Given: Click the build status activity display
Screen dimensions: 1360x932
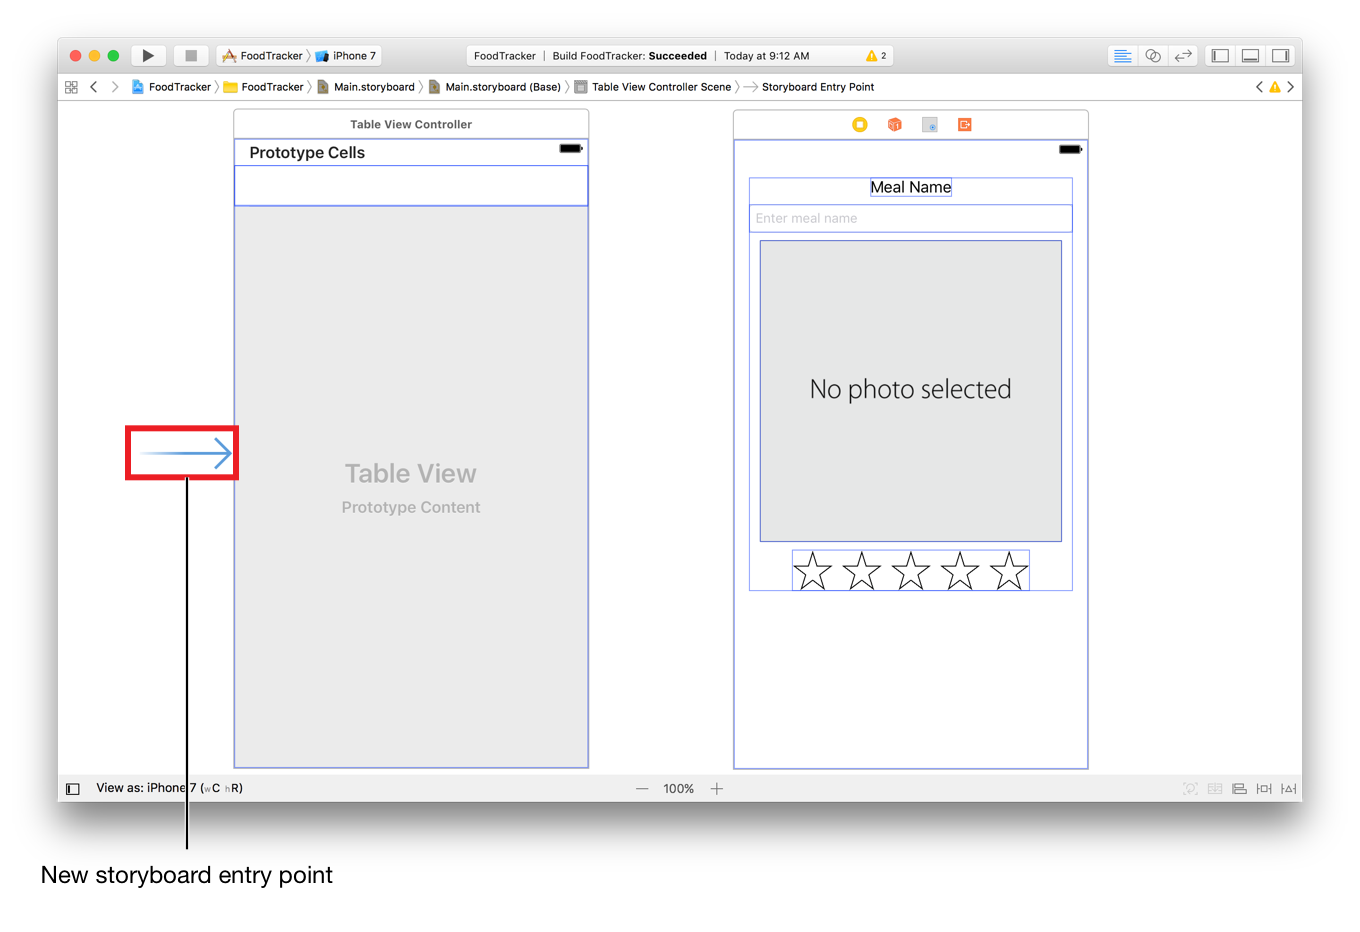Looking at the screenshot, I should tap(680, 56).
